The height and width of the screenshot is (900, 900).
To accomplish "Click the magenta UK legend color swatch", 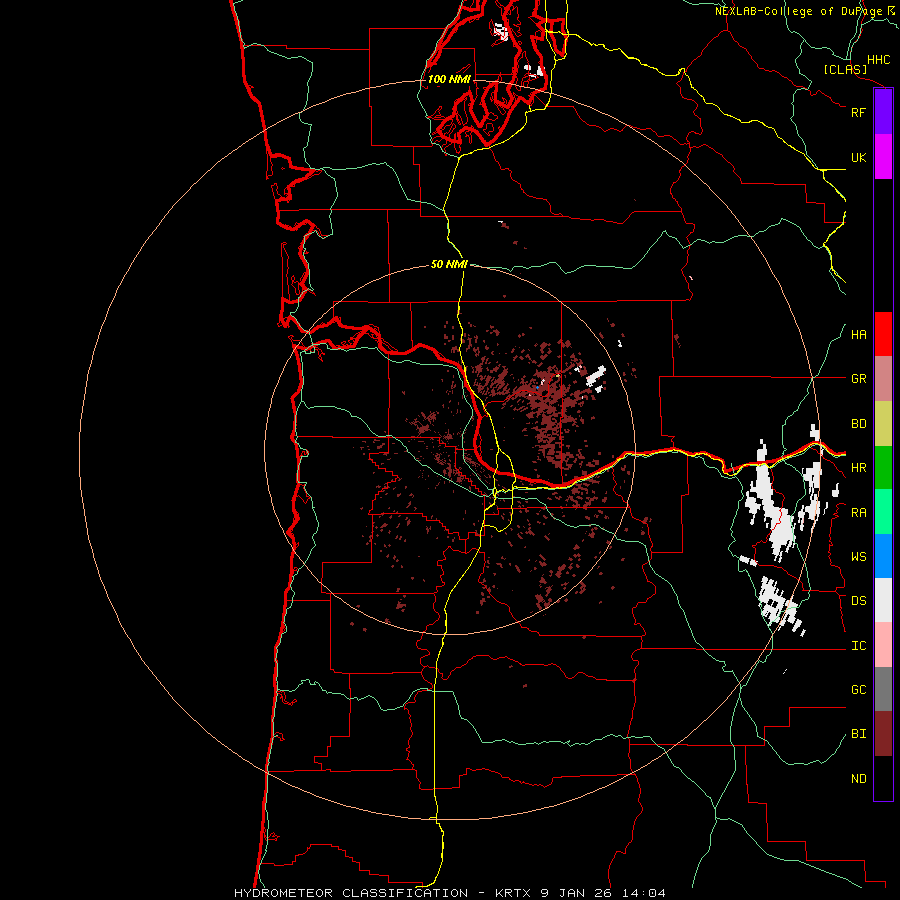I will [x=883, y=157].
